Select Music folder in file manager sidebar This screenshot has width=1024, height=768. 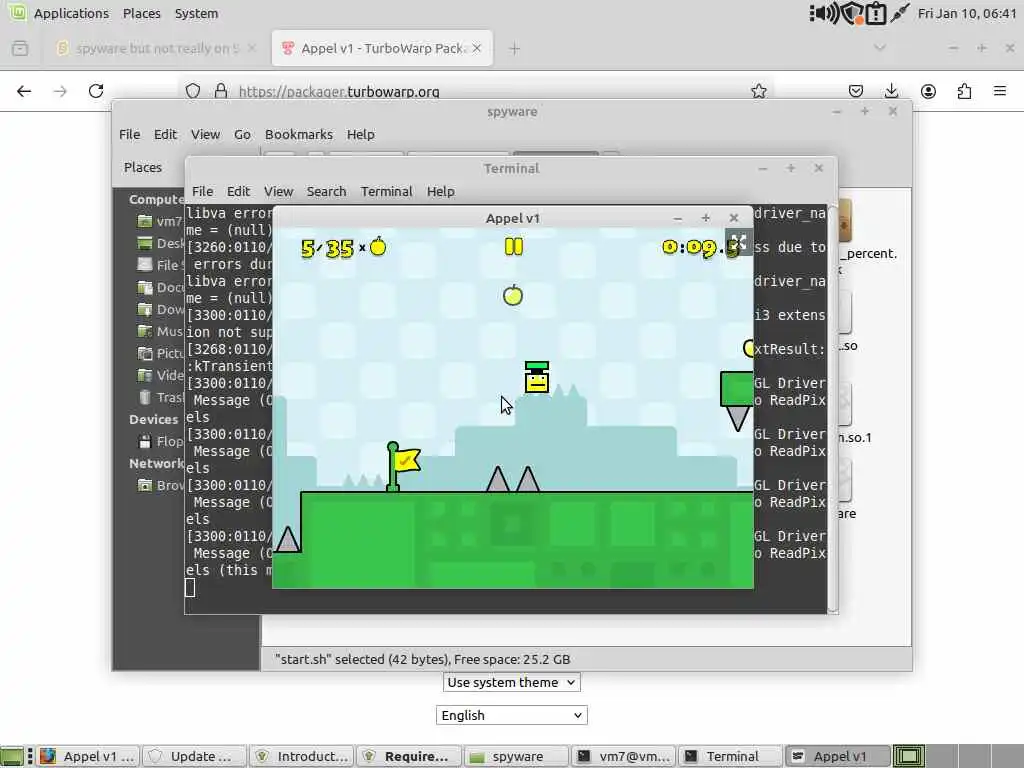tap(161, 331)
